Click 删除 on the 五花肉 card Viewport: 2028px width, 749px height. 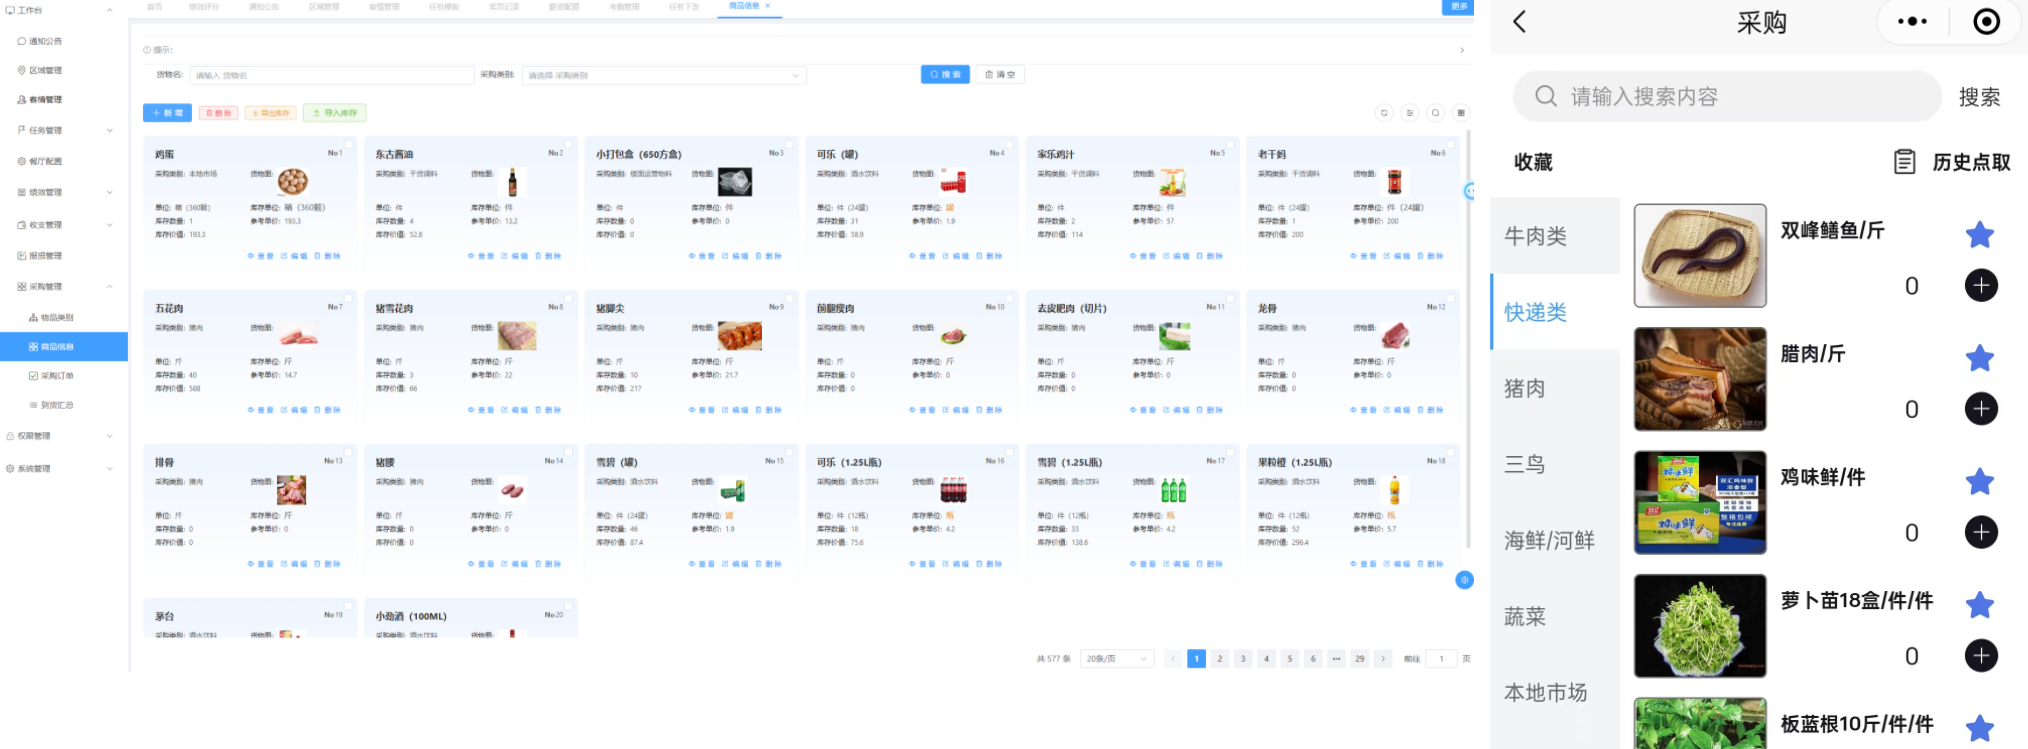[328, 410]
